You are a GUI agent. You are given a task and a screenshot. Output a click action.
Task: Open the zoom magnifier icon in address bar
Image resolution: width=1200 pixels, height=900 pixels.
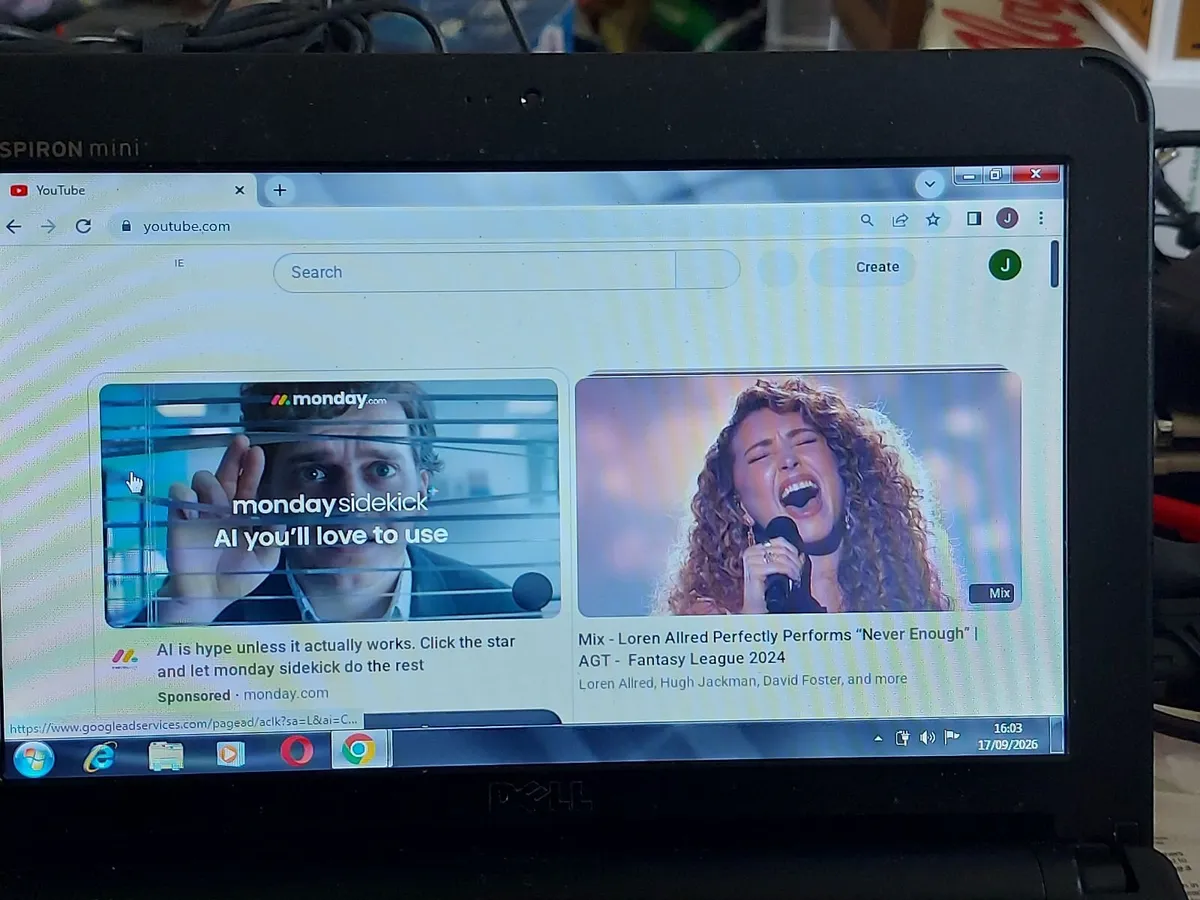click(867, 220)
